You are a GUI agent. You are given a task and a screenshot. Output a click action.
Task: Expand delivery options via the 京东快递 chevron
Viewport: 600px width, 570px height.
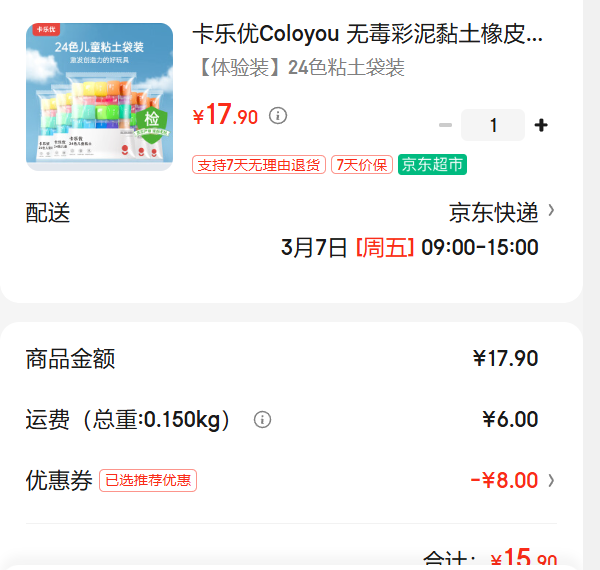551,211
